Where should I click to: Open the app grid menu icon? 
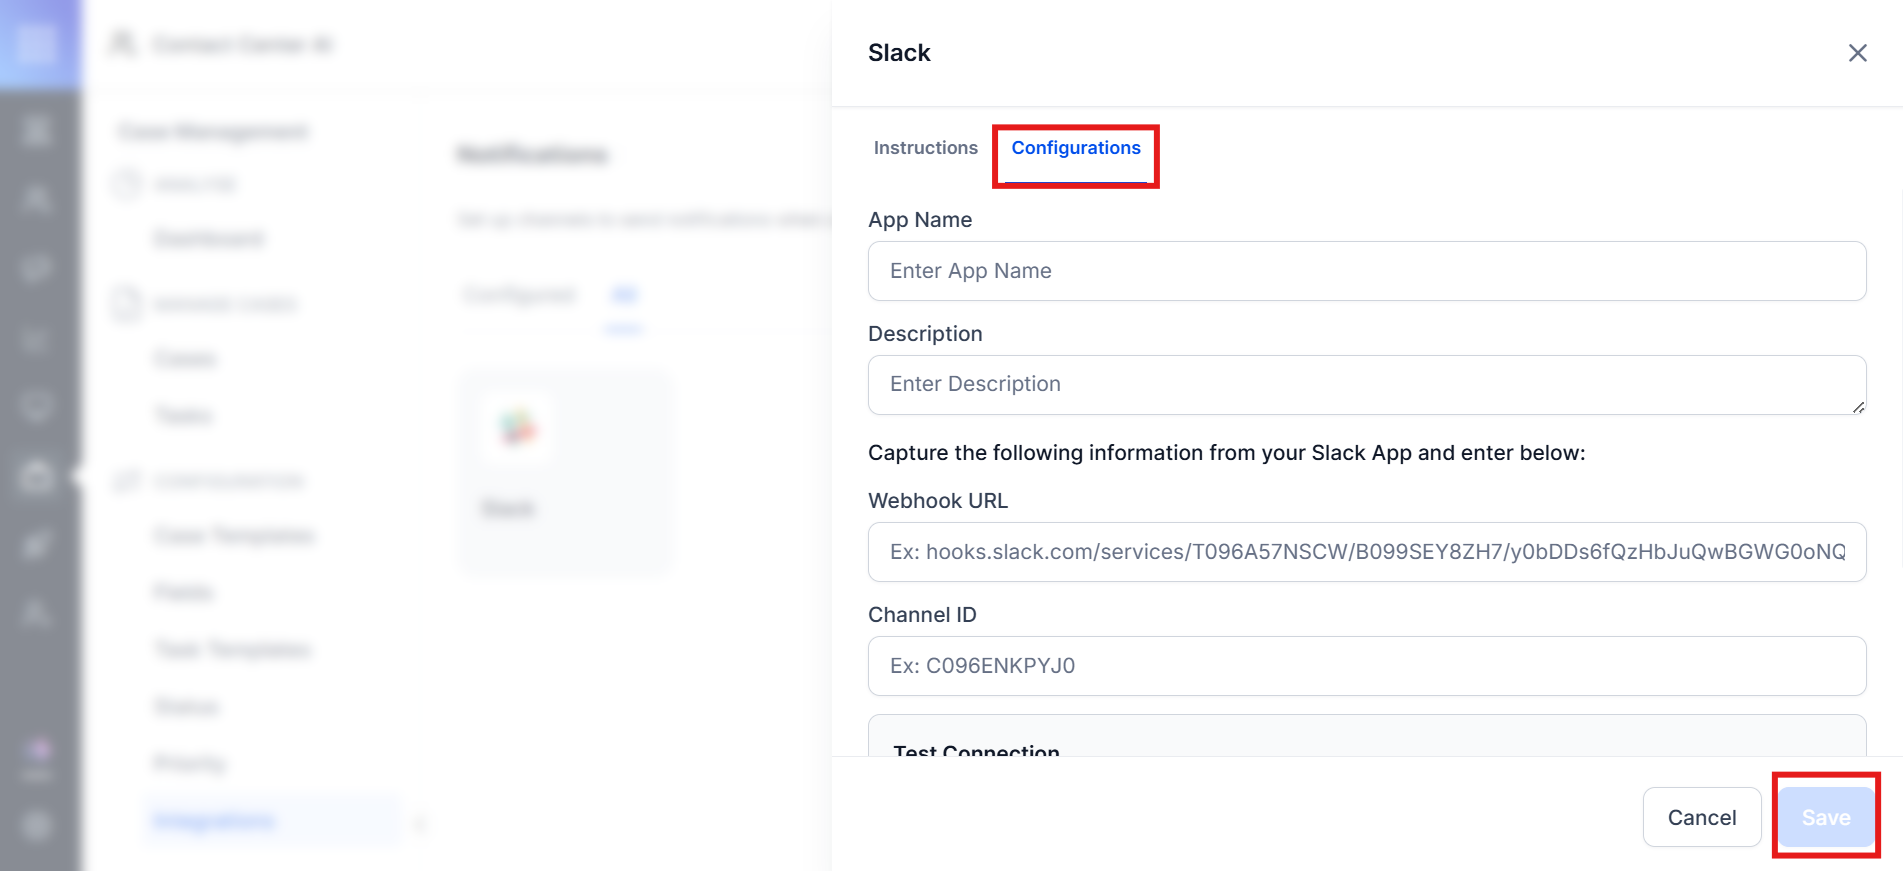point(38,43)
